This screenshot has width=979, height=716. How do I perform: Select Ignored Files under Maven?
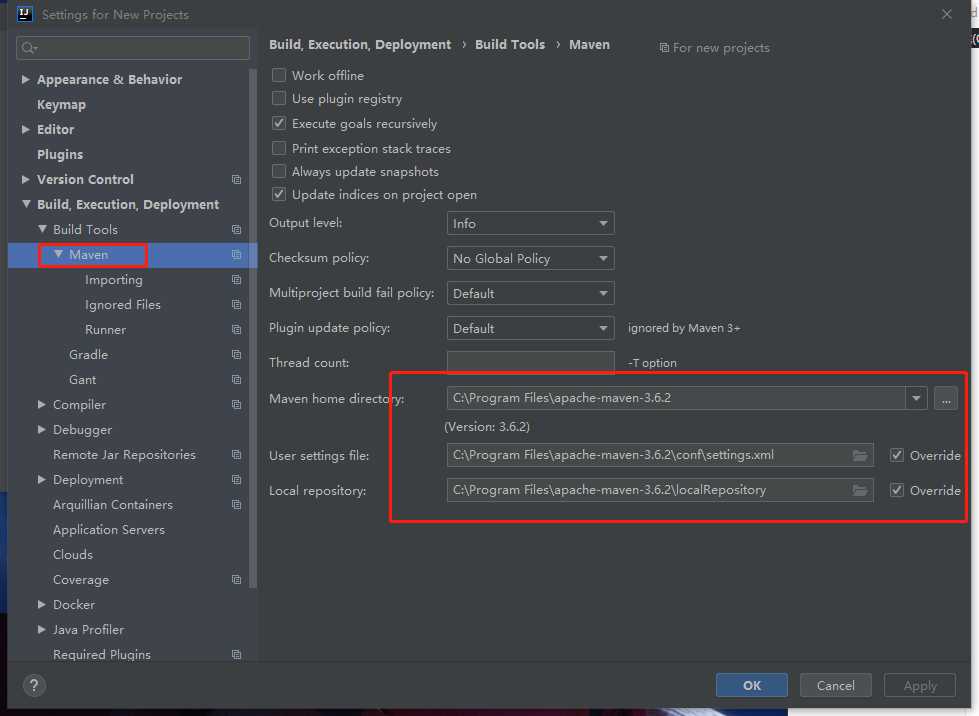[123, 305]
